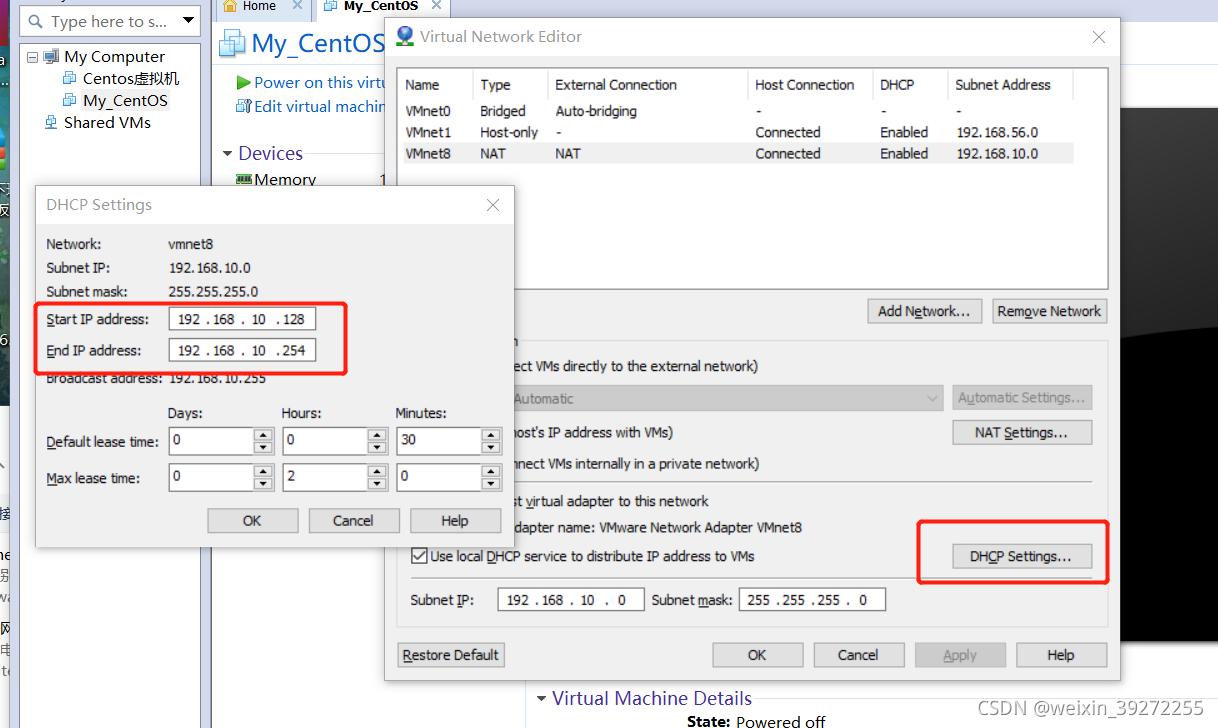The height and width of the screenshot is (728, 1218).
Task: Increase Default lease time Days value
Action: pyautogui.click(x=263, y=435)
